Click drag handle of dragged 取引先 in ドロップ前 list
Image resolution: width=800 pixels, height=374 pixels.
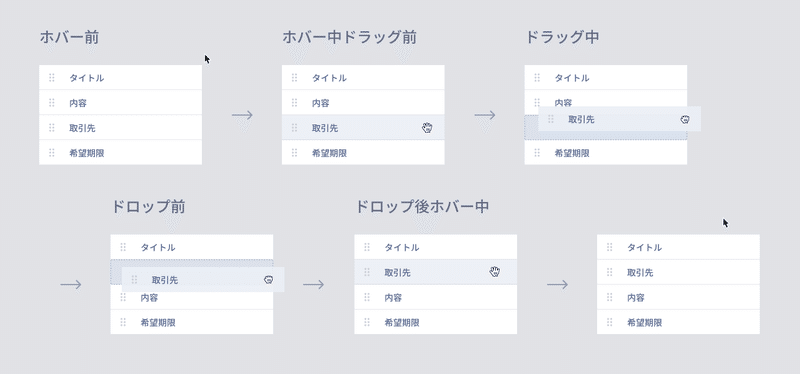135,280
